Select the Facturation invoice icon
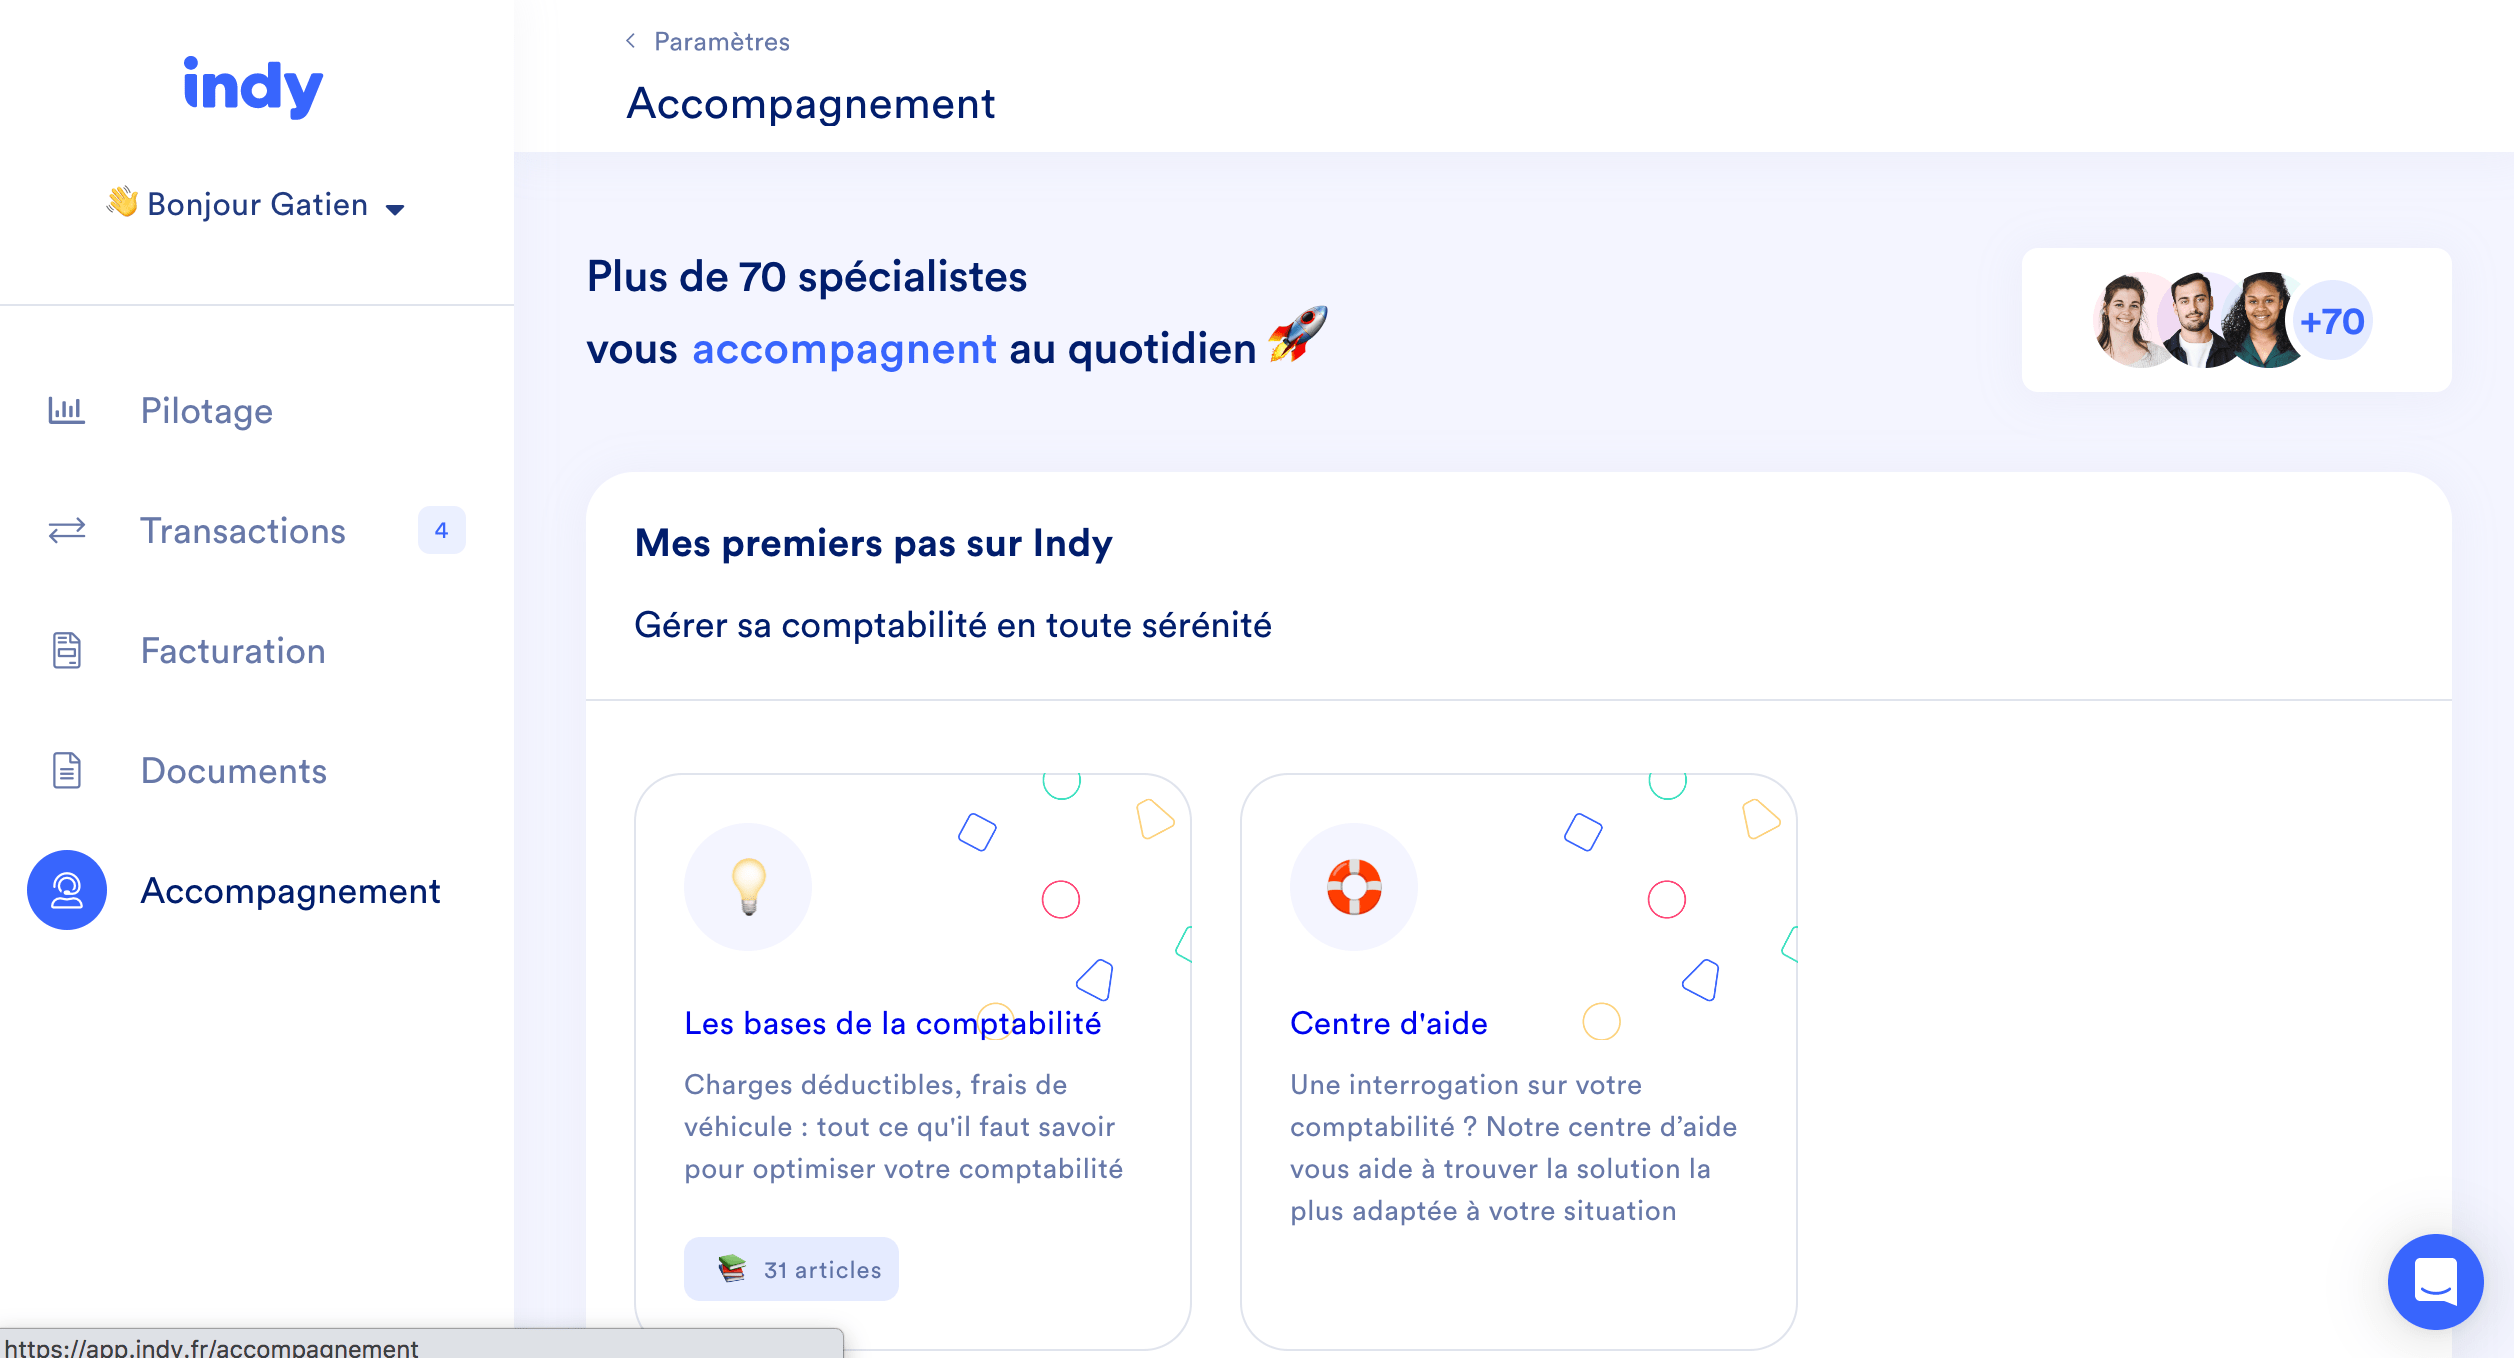 67,650
